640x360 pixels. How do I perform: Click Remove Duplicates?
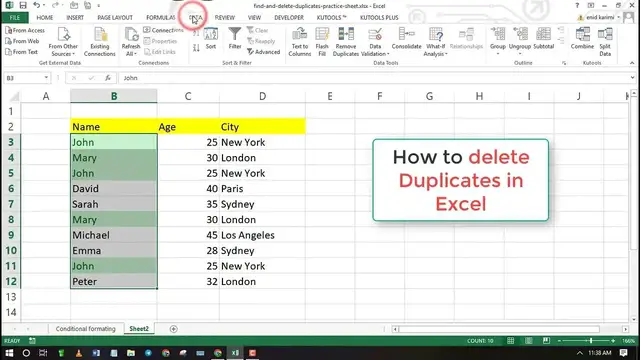click(346, 42)
